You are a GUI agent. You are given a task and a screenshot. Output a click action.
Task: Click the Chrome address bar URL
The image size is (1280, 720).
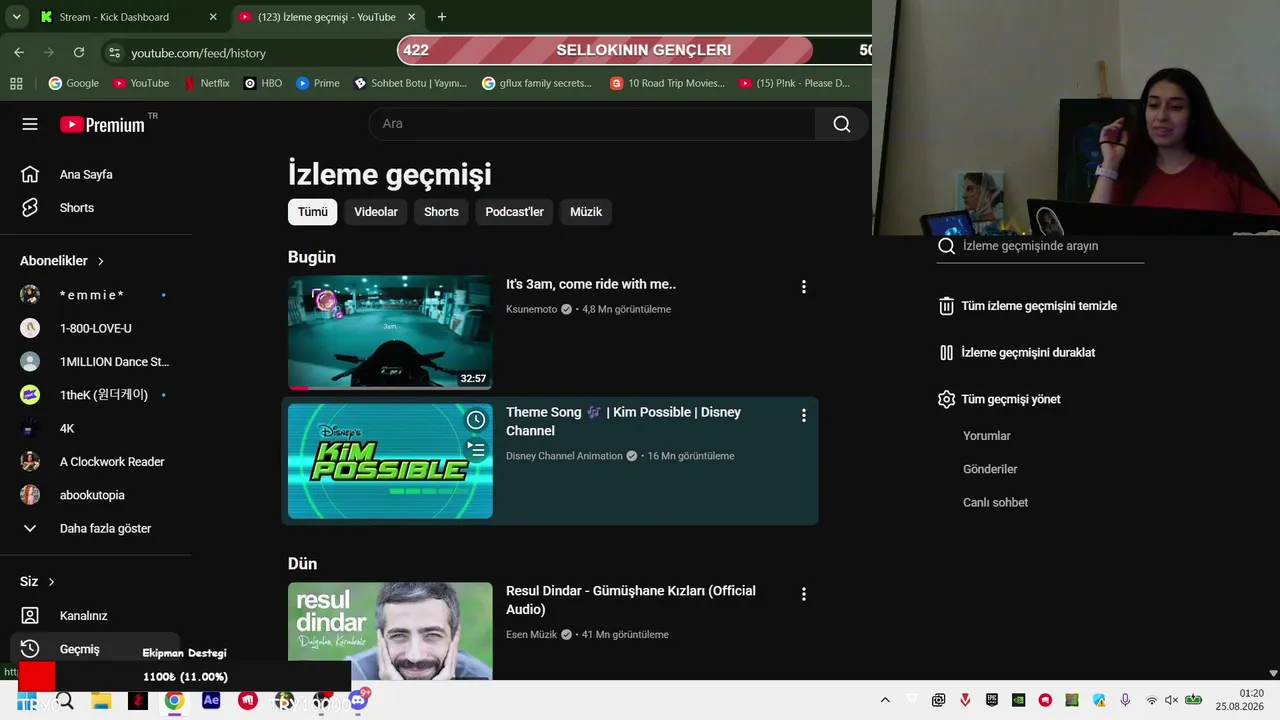pos(198,52)
